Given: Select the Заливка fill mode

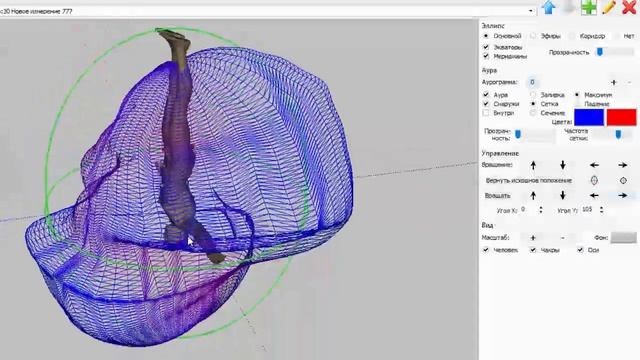Looking at the screenshot, I should click(533, 95).
